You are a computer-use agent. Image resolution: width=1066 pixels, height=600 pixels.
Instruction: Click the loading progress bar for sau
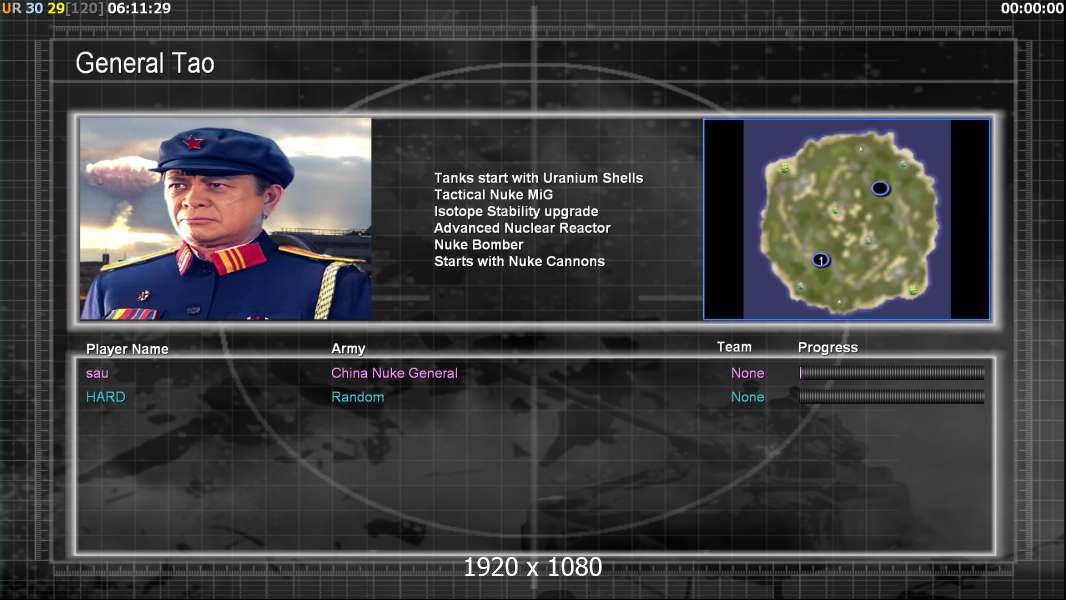coord(892,372)
